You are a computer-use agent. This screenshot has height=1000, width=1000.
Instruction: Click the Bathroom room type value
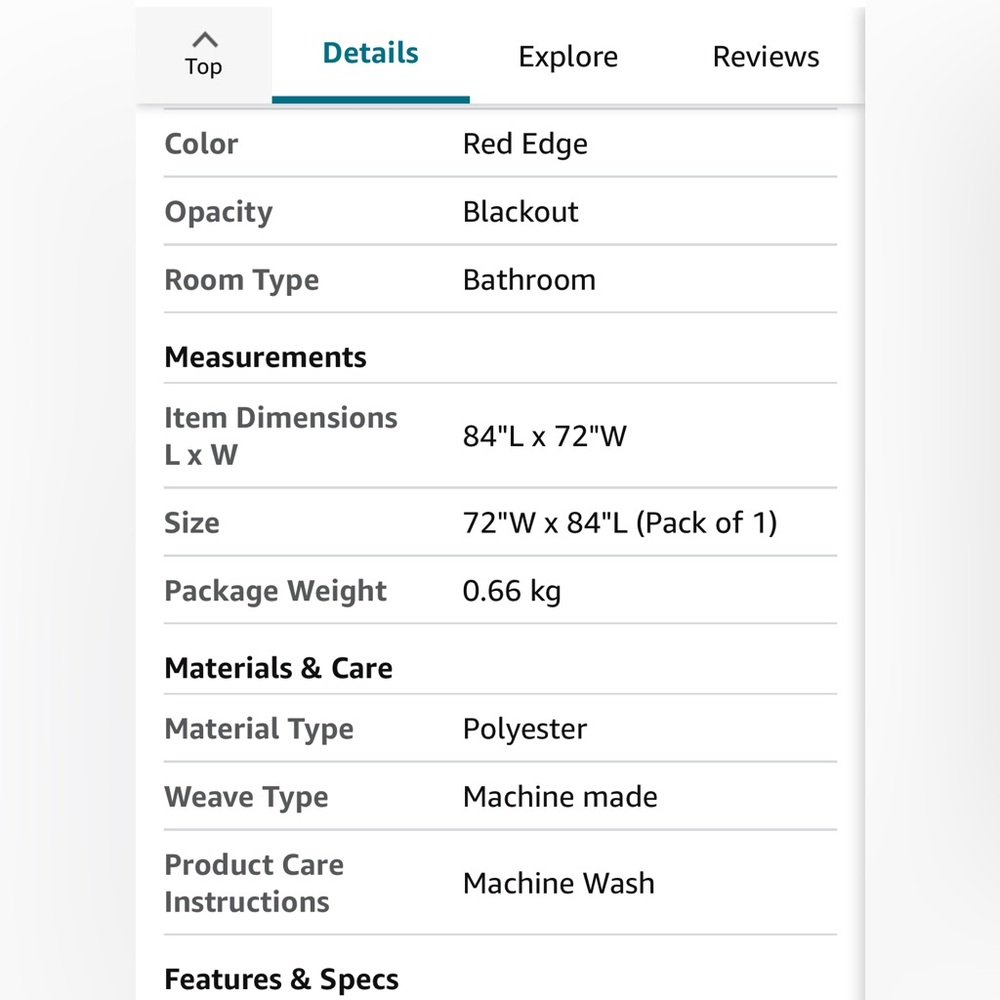(529, 280)
